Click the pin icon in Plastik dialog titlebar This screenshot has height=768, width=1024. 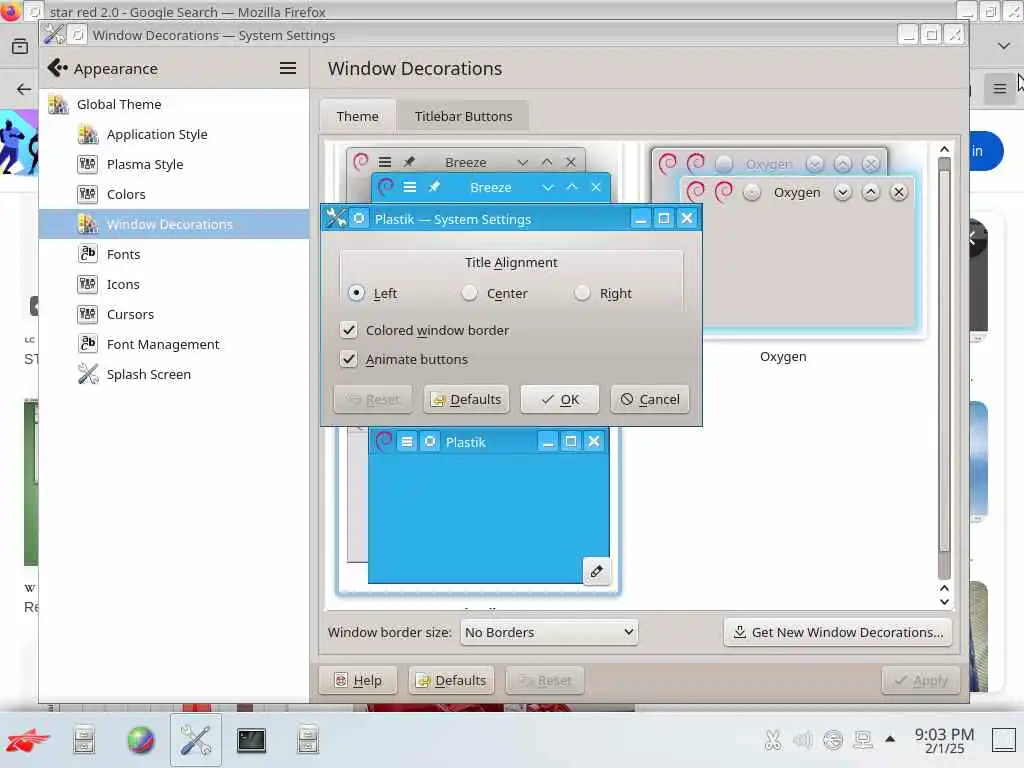pos(359,218)
